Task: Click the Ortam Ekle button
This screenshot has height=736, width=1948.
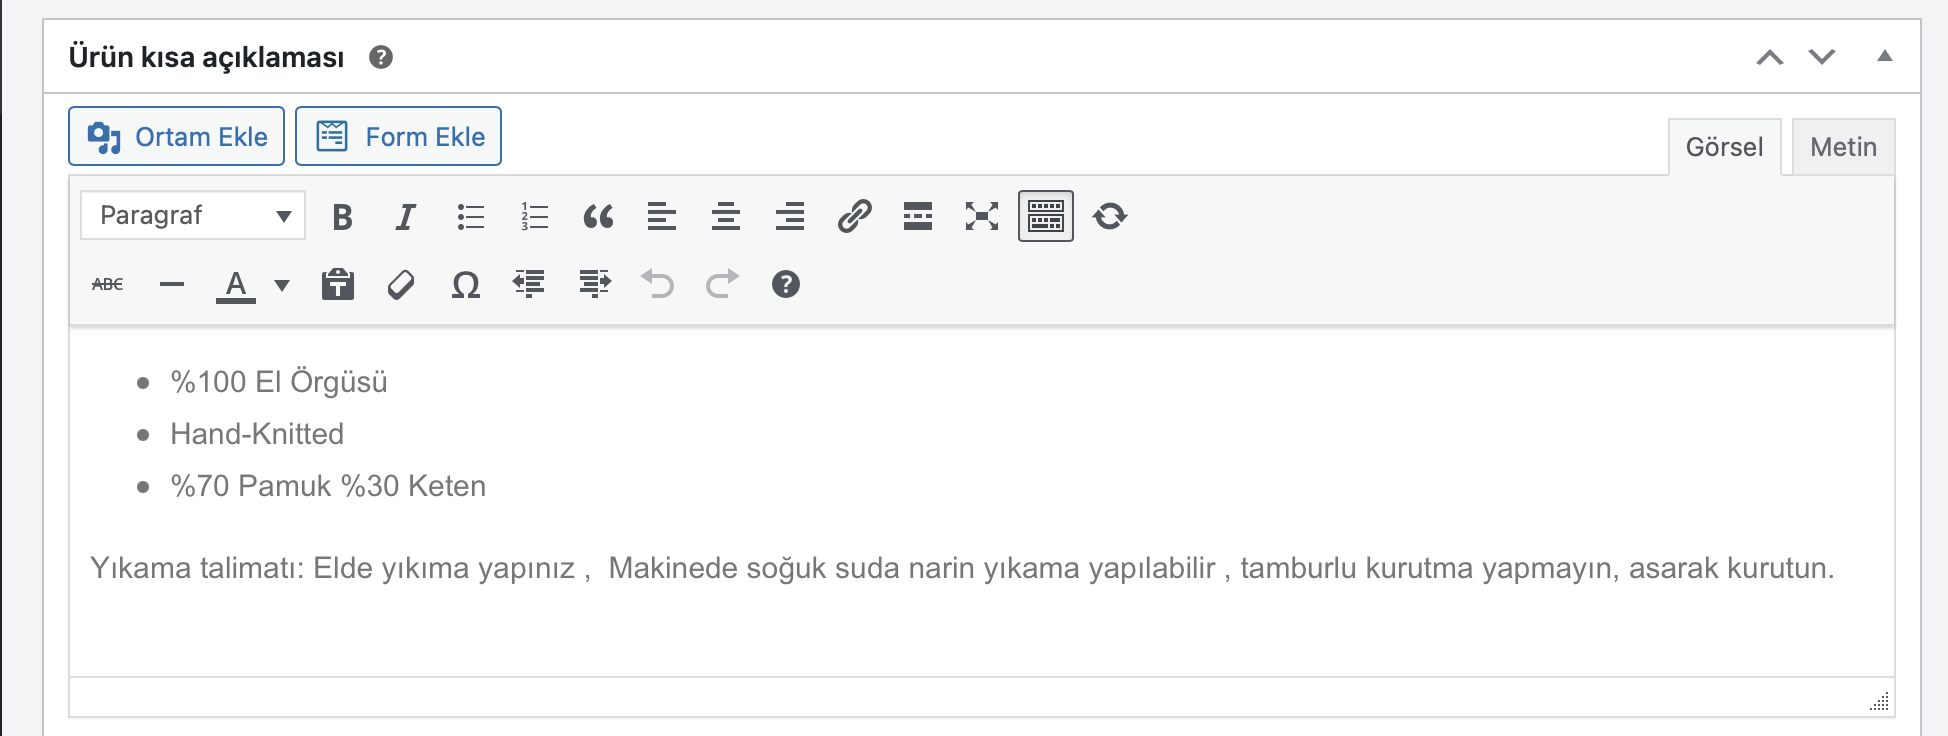Action: tap(176, 136)
